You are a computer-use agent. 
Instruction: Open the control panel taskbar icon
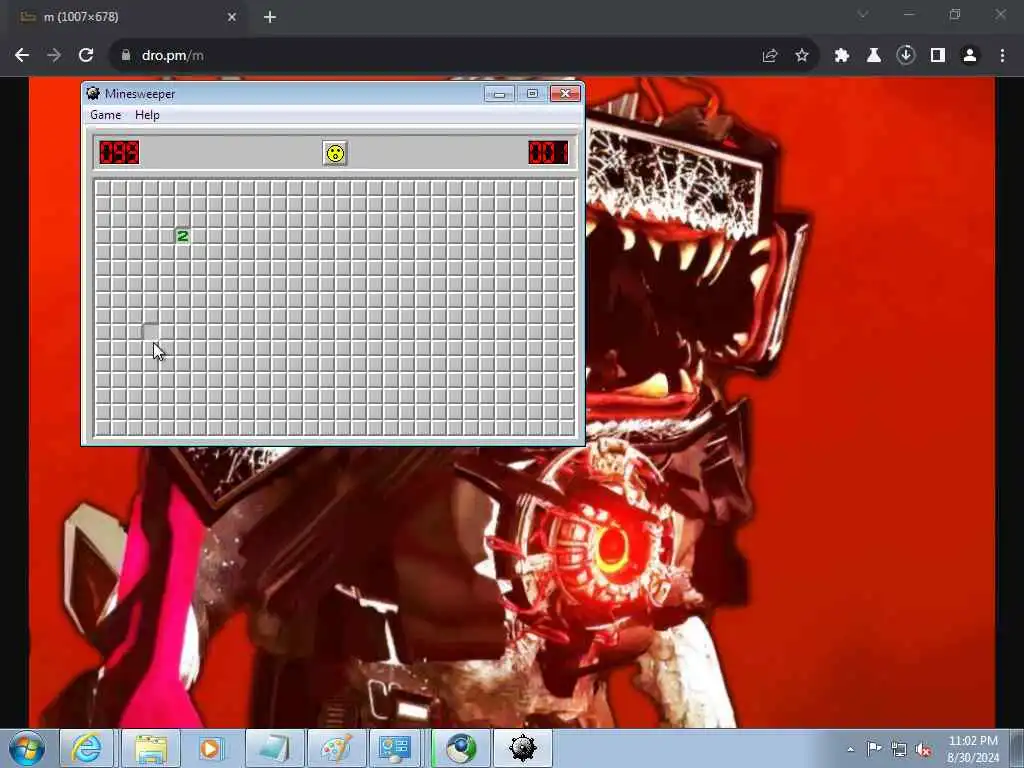pos(394,748)
